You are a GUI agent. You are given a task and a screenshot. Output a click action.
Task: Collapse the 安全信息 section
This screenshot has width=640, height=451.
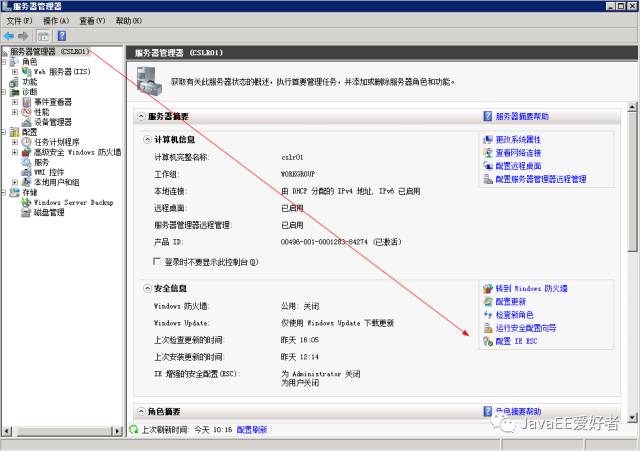coord(147,288)
